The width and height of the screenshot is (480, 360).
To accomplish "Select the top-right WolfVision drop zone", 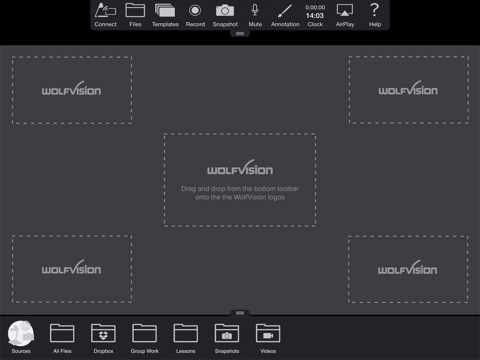I will 409,90.
